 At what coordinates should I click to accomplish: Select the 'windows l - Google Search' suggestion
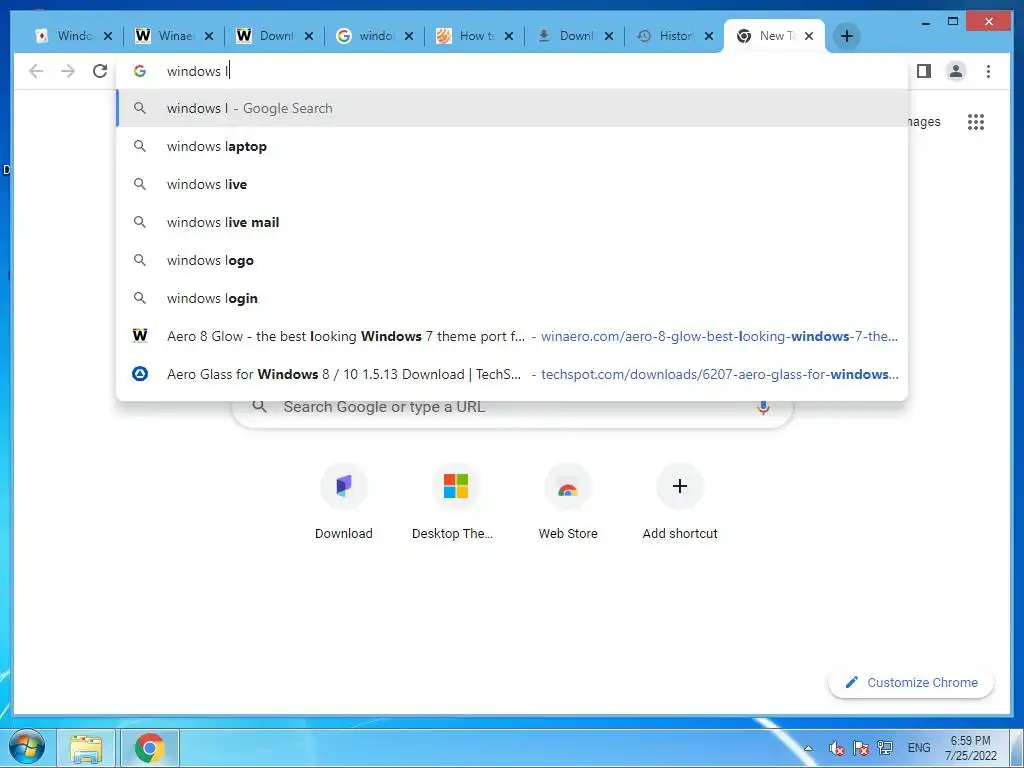tap(512, 108)
